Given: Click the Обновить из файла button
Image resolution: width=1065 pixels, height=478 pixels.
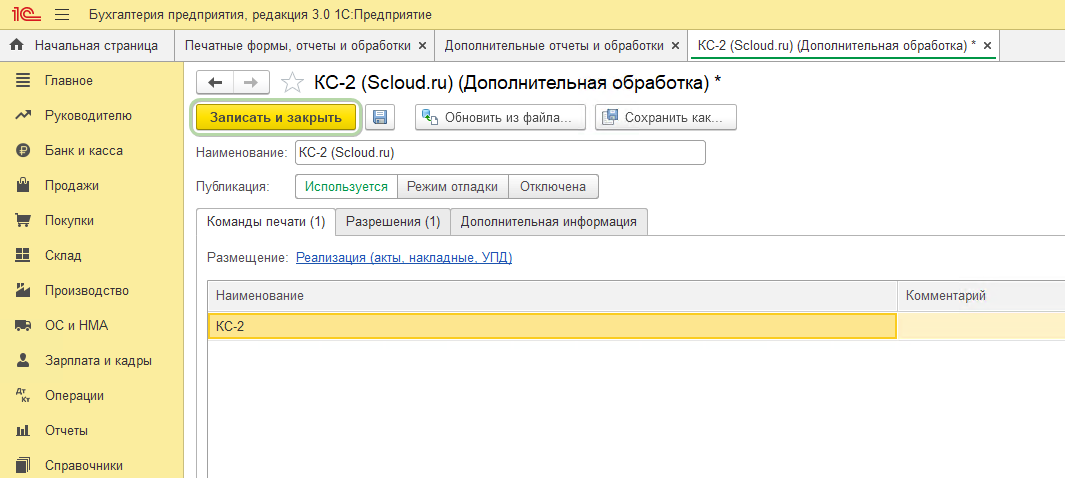Looking at the screenshot, I should pyautogui.click(x=501, y=117).
